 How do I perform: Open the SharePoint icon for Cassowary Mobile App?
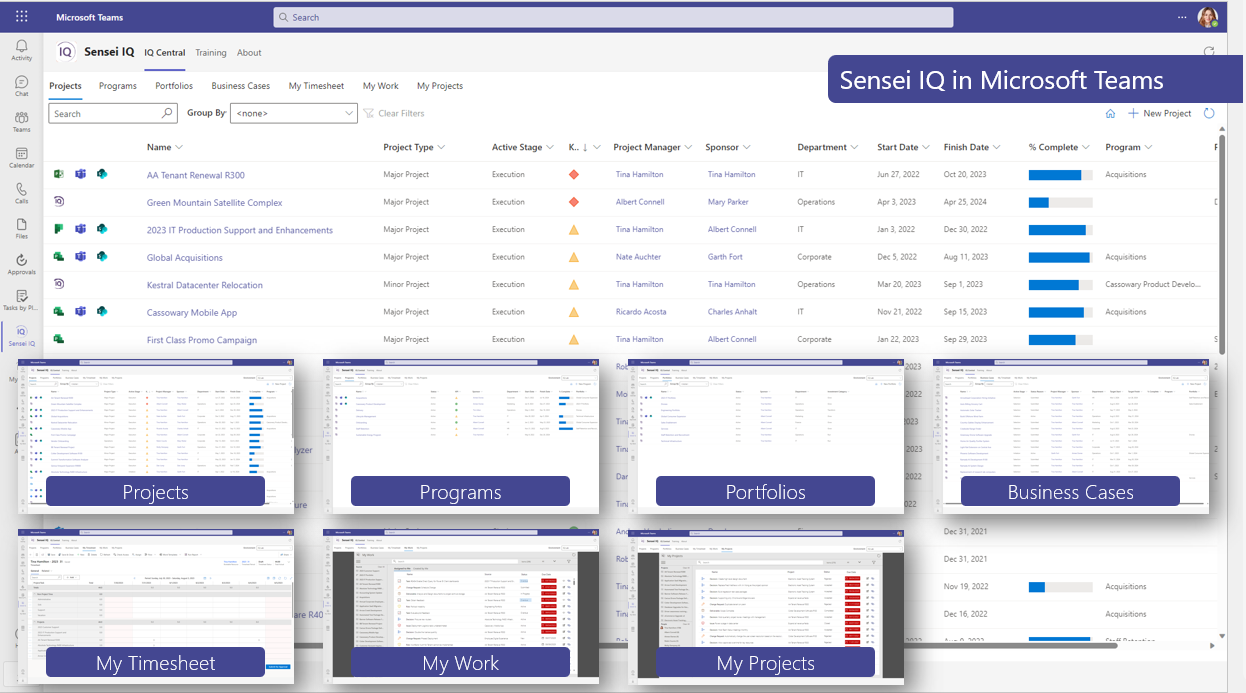pyautogui.click(x=101, y=312)
